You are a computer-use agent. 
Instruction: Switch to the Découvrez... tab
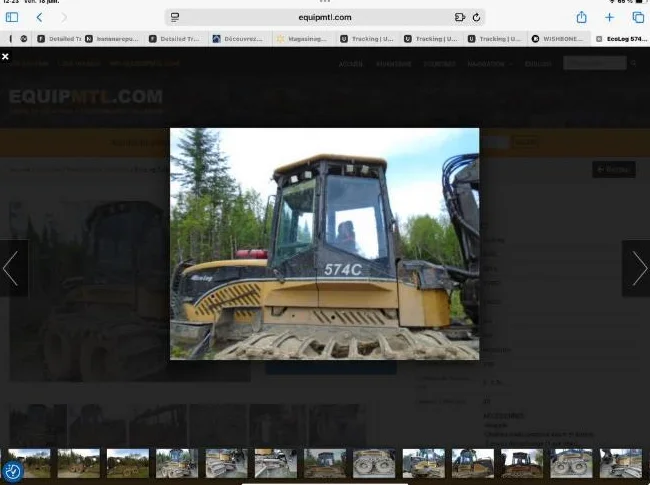pyautogui.click(x=240, y=39)
